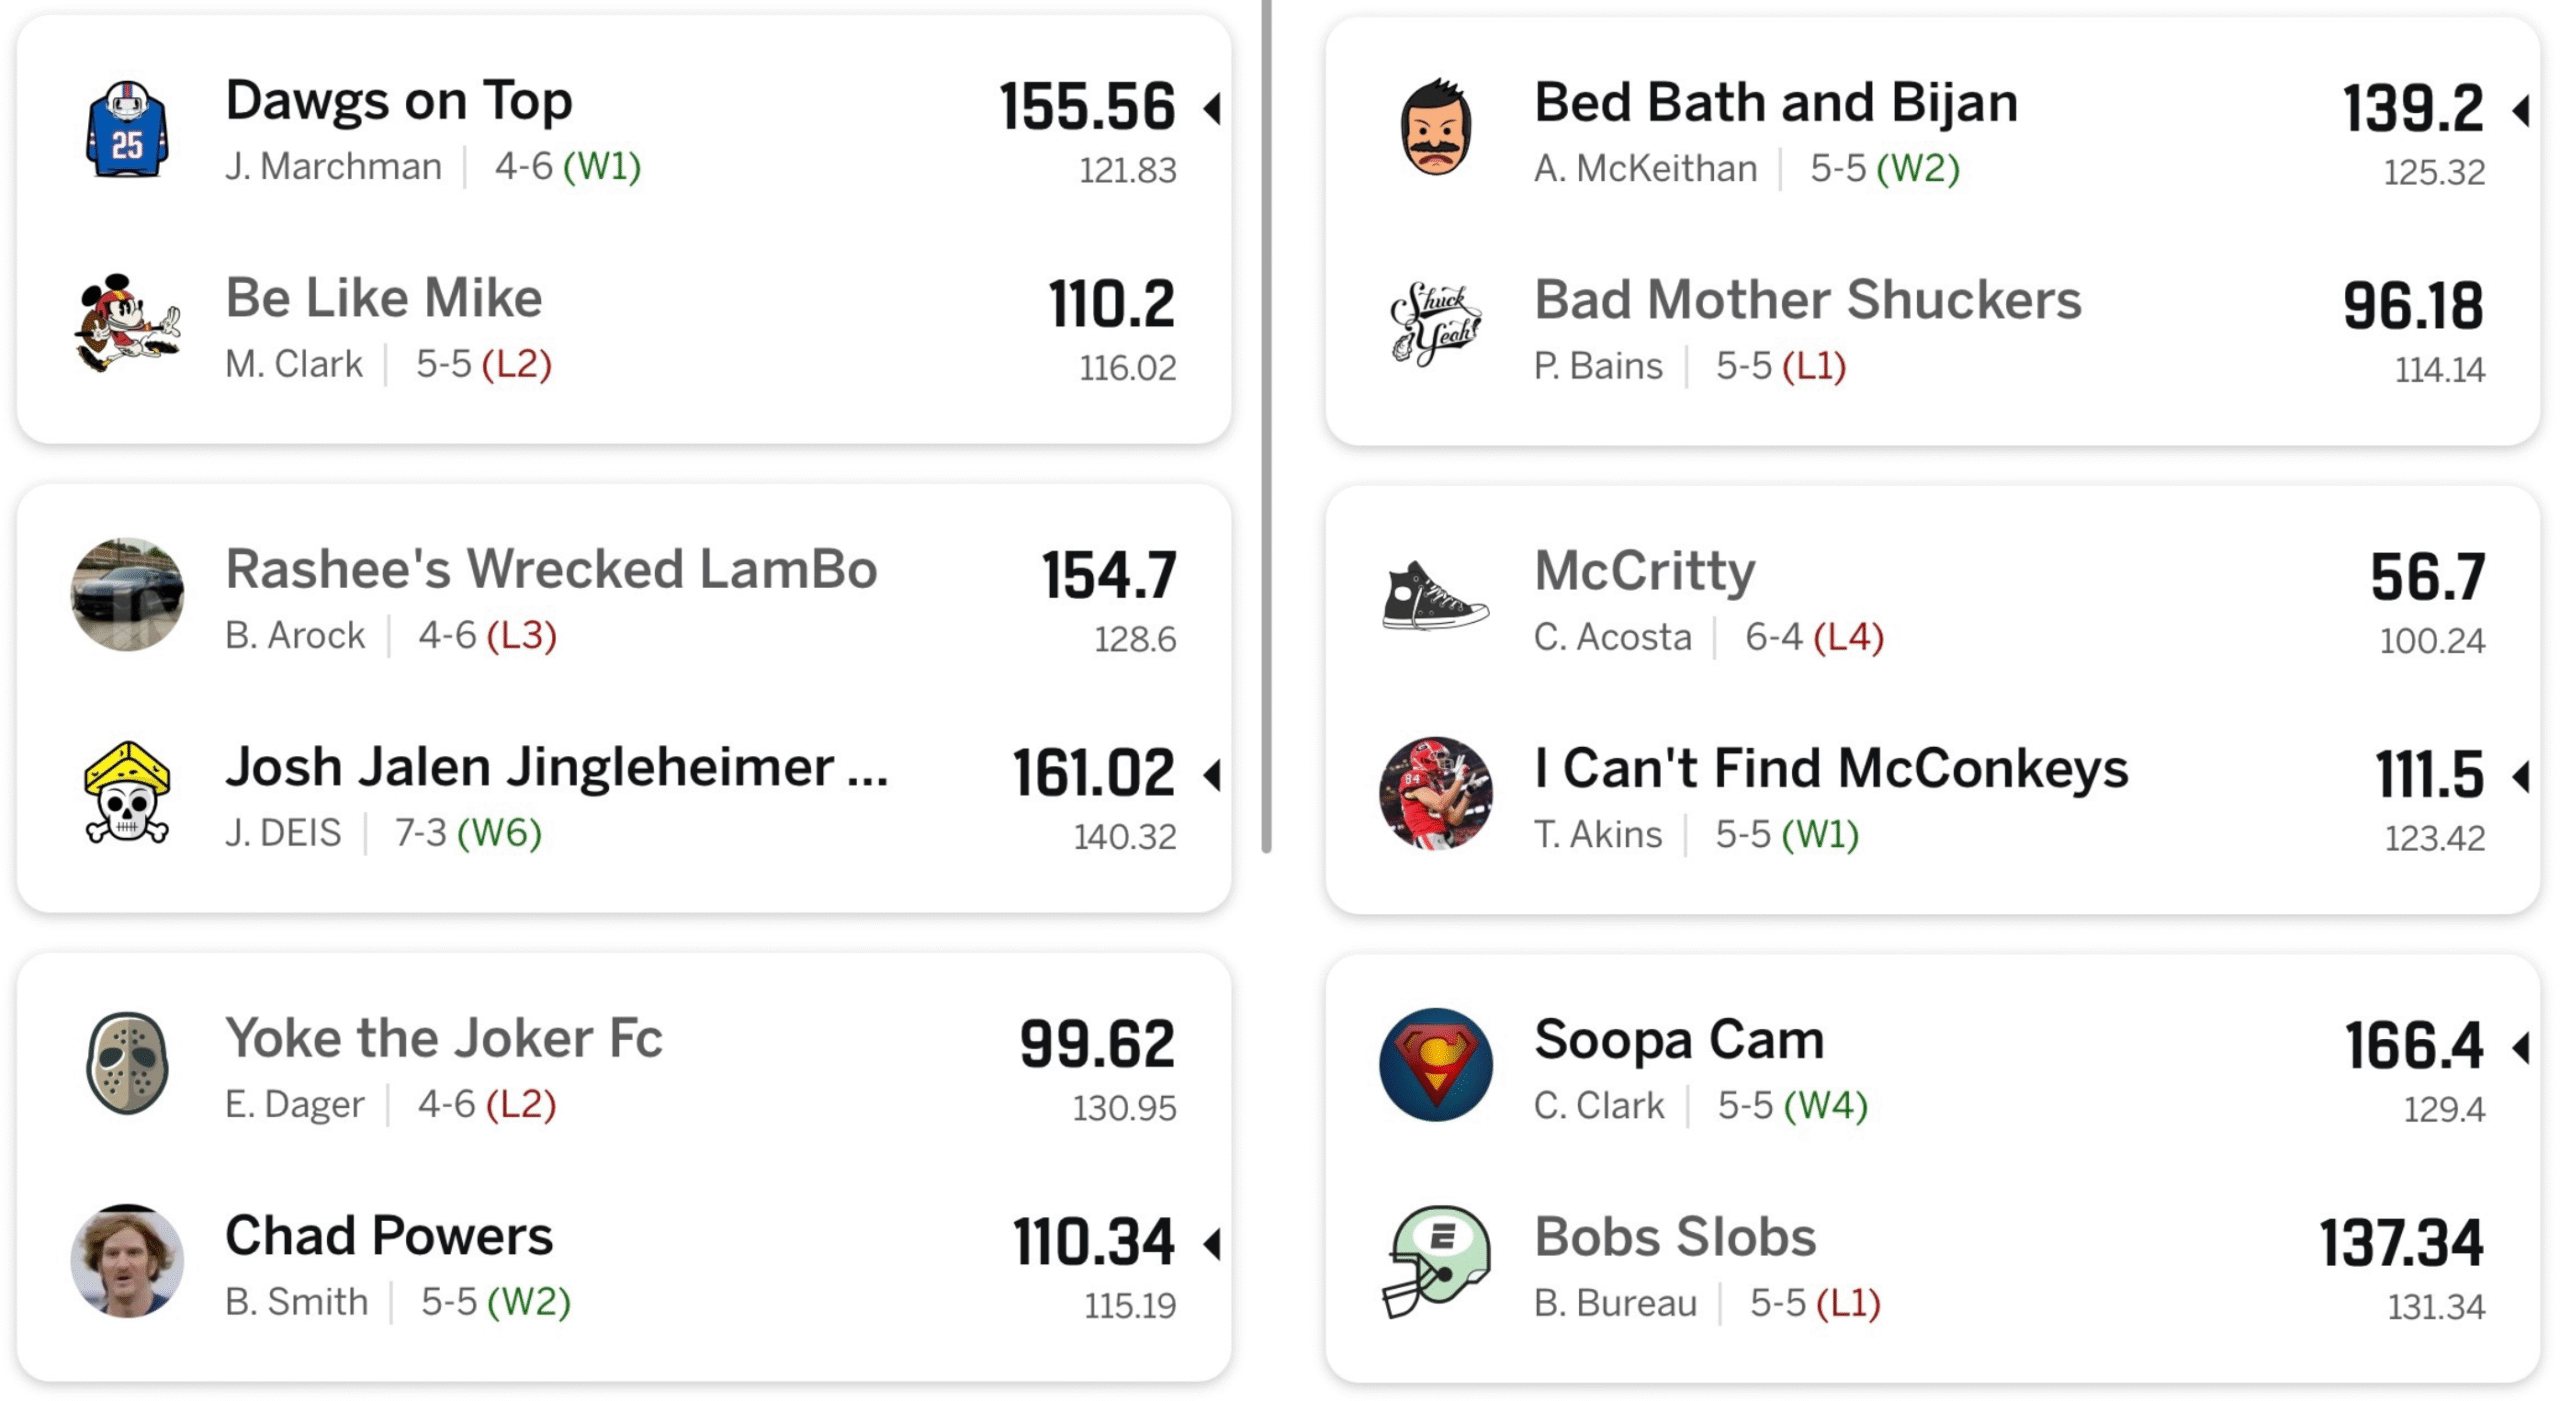2560x1401 pixels.
Task: Click the Yoke the Joker hockey mask icon
Action: click(x=127, y=1063)
